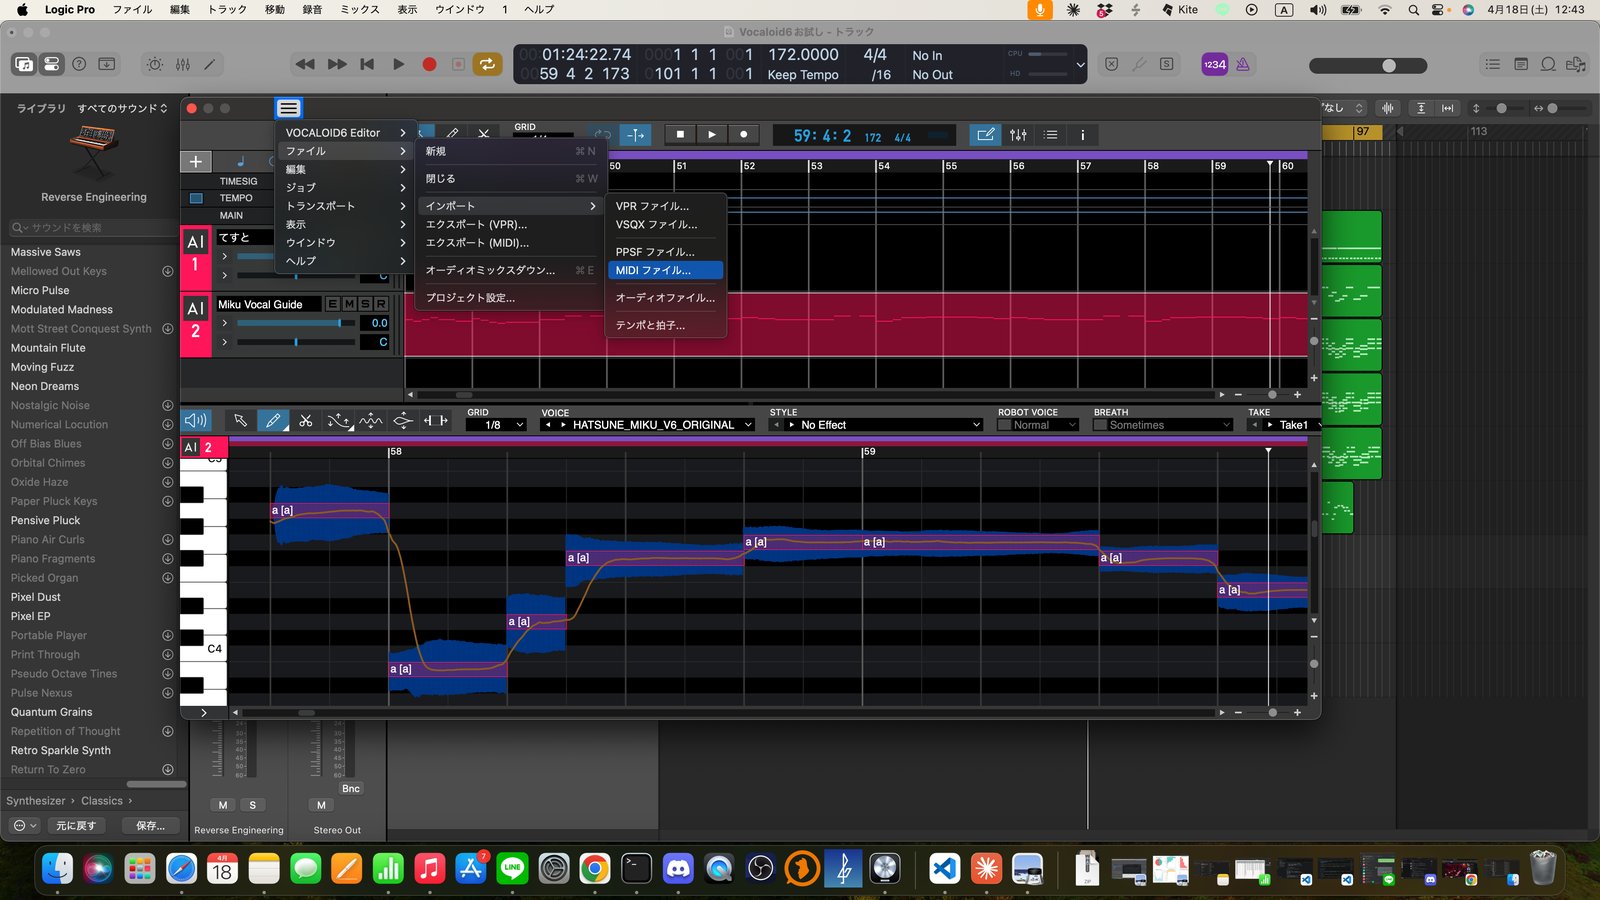Click the add track plus button
This screenshot has width=1600, height=900.
[195, 161]
